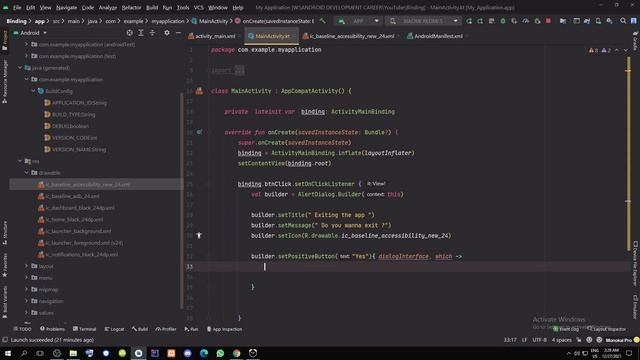The image size is (640, 360).
Task: Open the Build menu
Action: click(x=152, y=7)
